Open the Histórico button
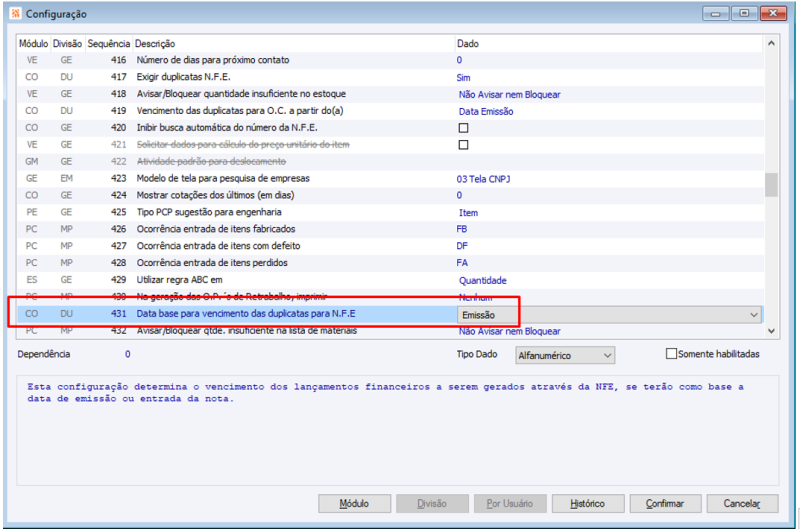Image resolution: width=800 pixels, height=529 pixels. coord(588,503)
